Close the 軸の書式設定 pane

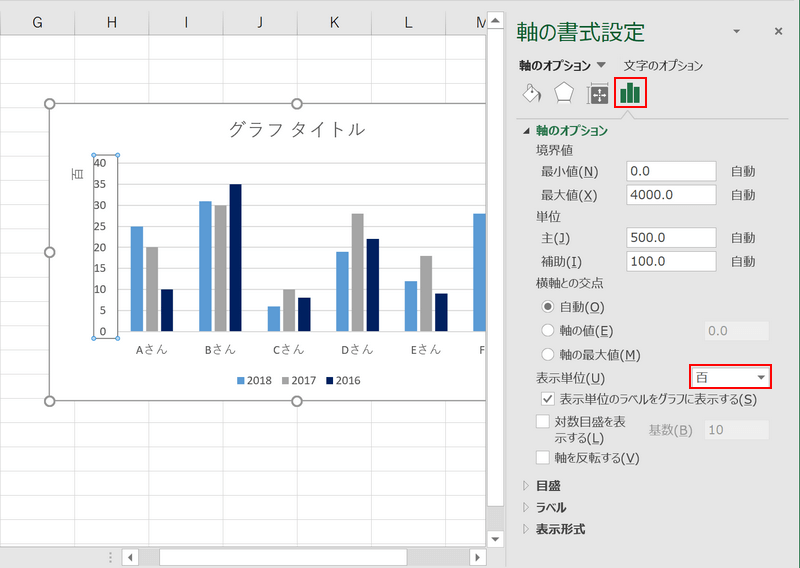(x=778, y=32)
